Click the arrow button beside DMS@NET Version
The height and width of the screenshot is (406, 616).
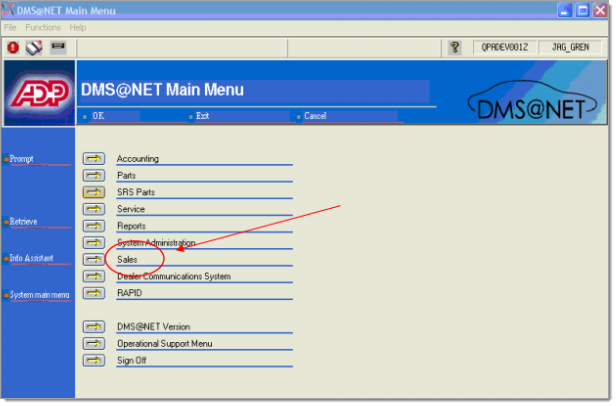tap(94, 327)
